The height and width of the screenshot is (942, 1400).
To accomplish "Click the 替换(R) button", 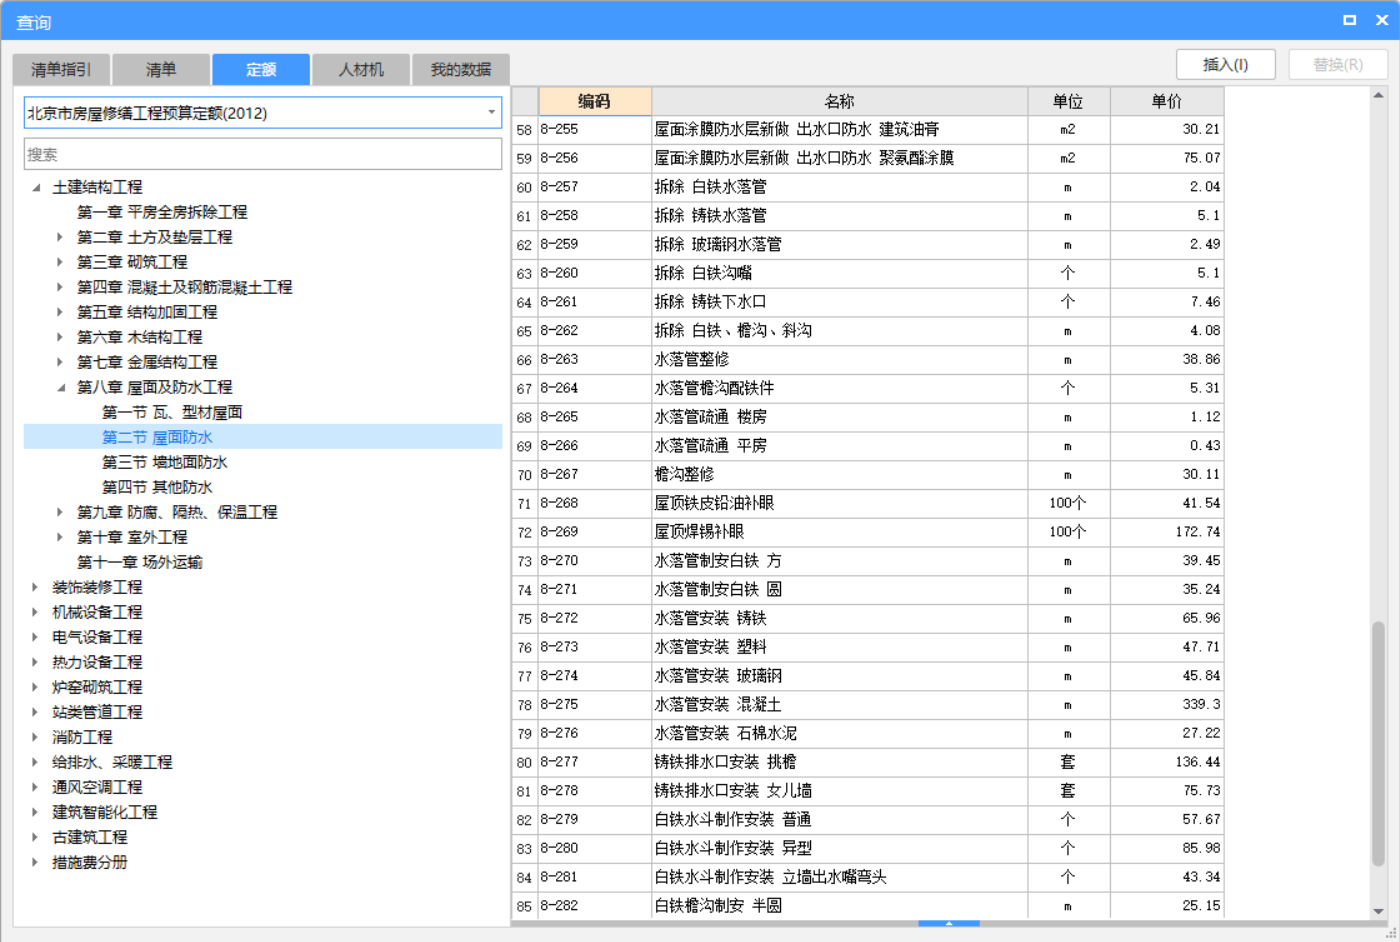I will [x=1337, y=64].
